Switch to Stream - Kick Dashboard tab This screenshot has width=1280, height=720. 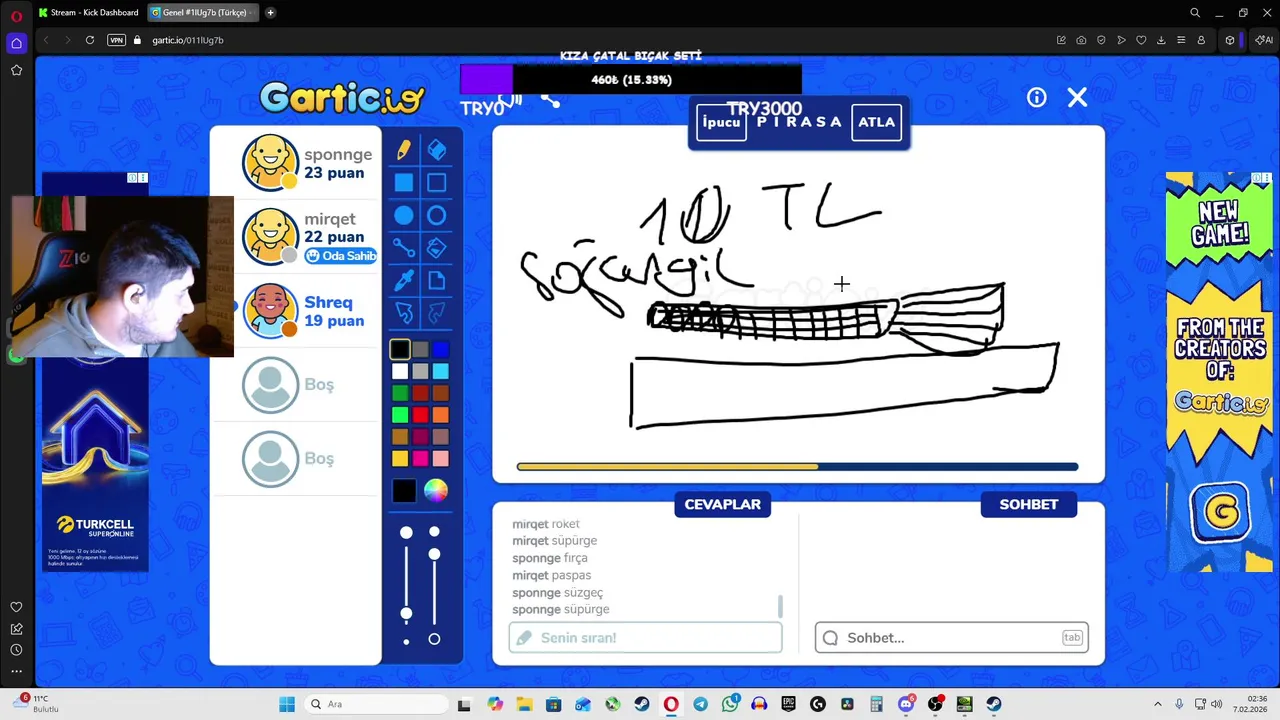pyautogui.click(x=88, y=13)
